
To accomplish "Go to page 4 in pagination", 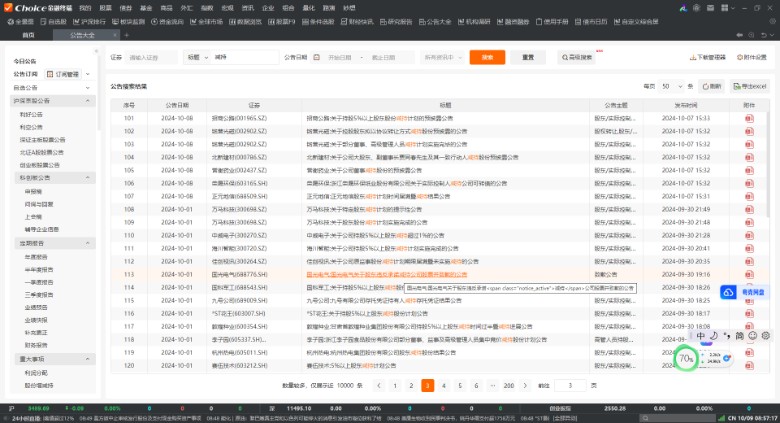I will click(x=444, y=385).
